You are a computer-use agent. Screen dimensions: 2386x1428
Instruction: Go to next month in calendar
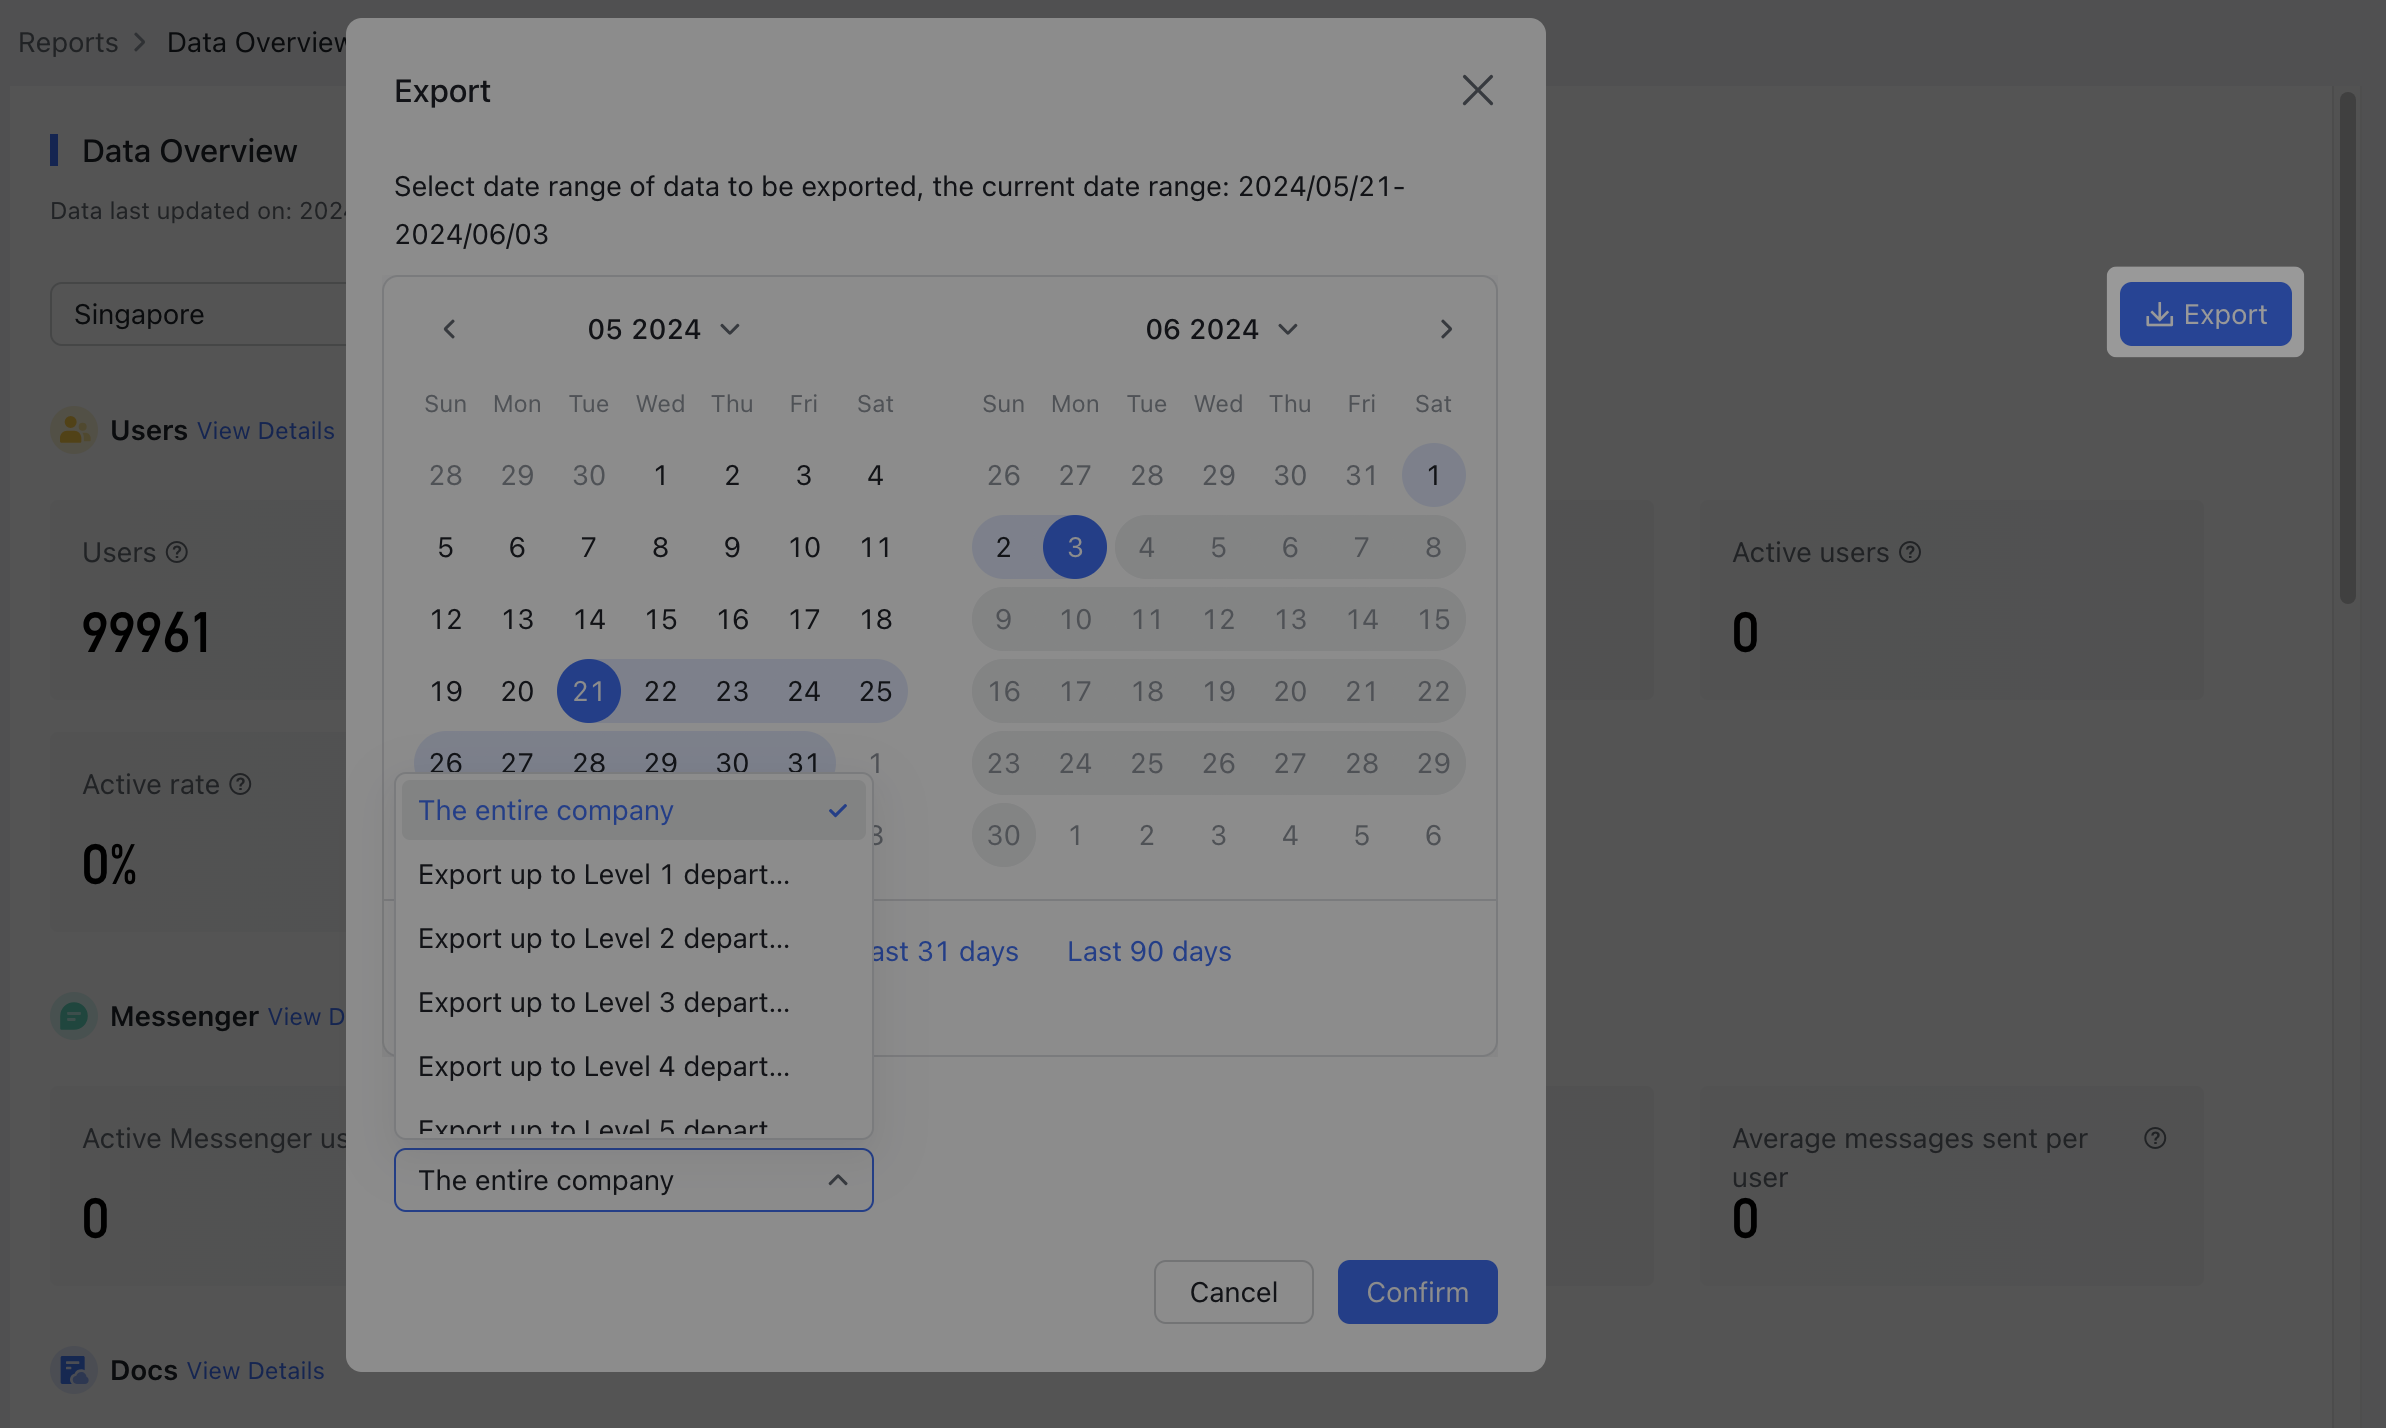click(1445, 329)
